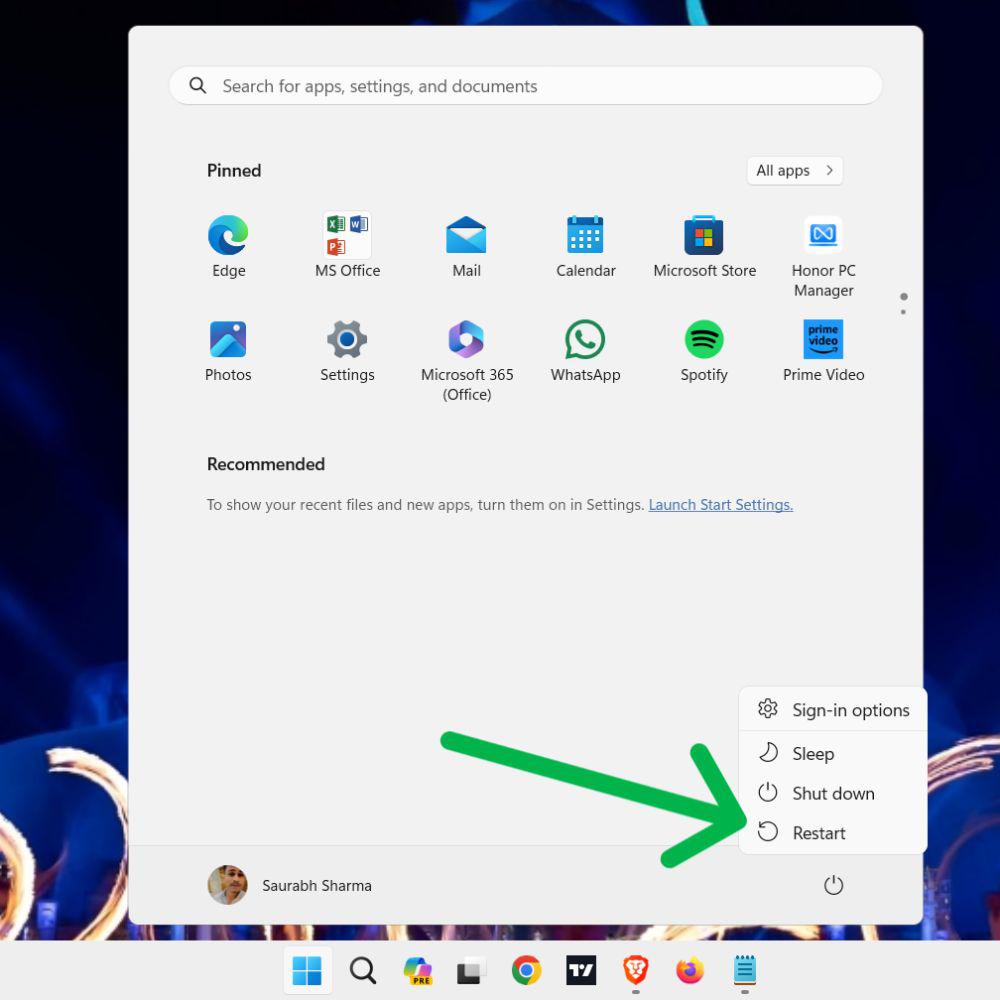Open the Edge browser pinned app
Image resolution: width=1000 pixels, height=1000 pixels.
point(228,246)
